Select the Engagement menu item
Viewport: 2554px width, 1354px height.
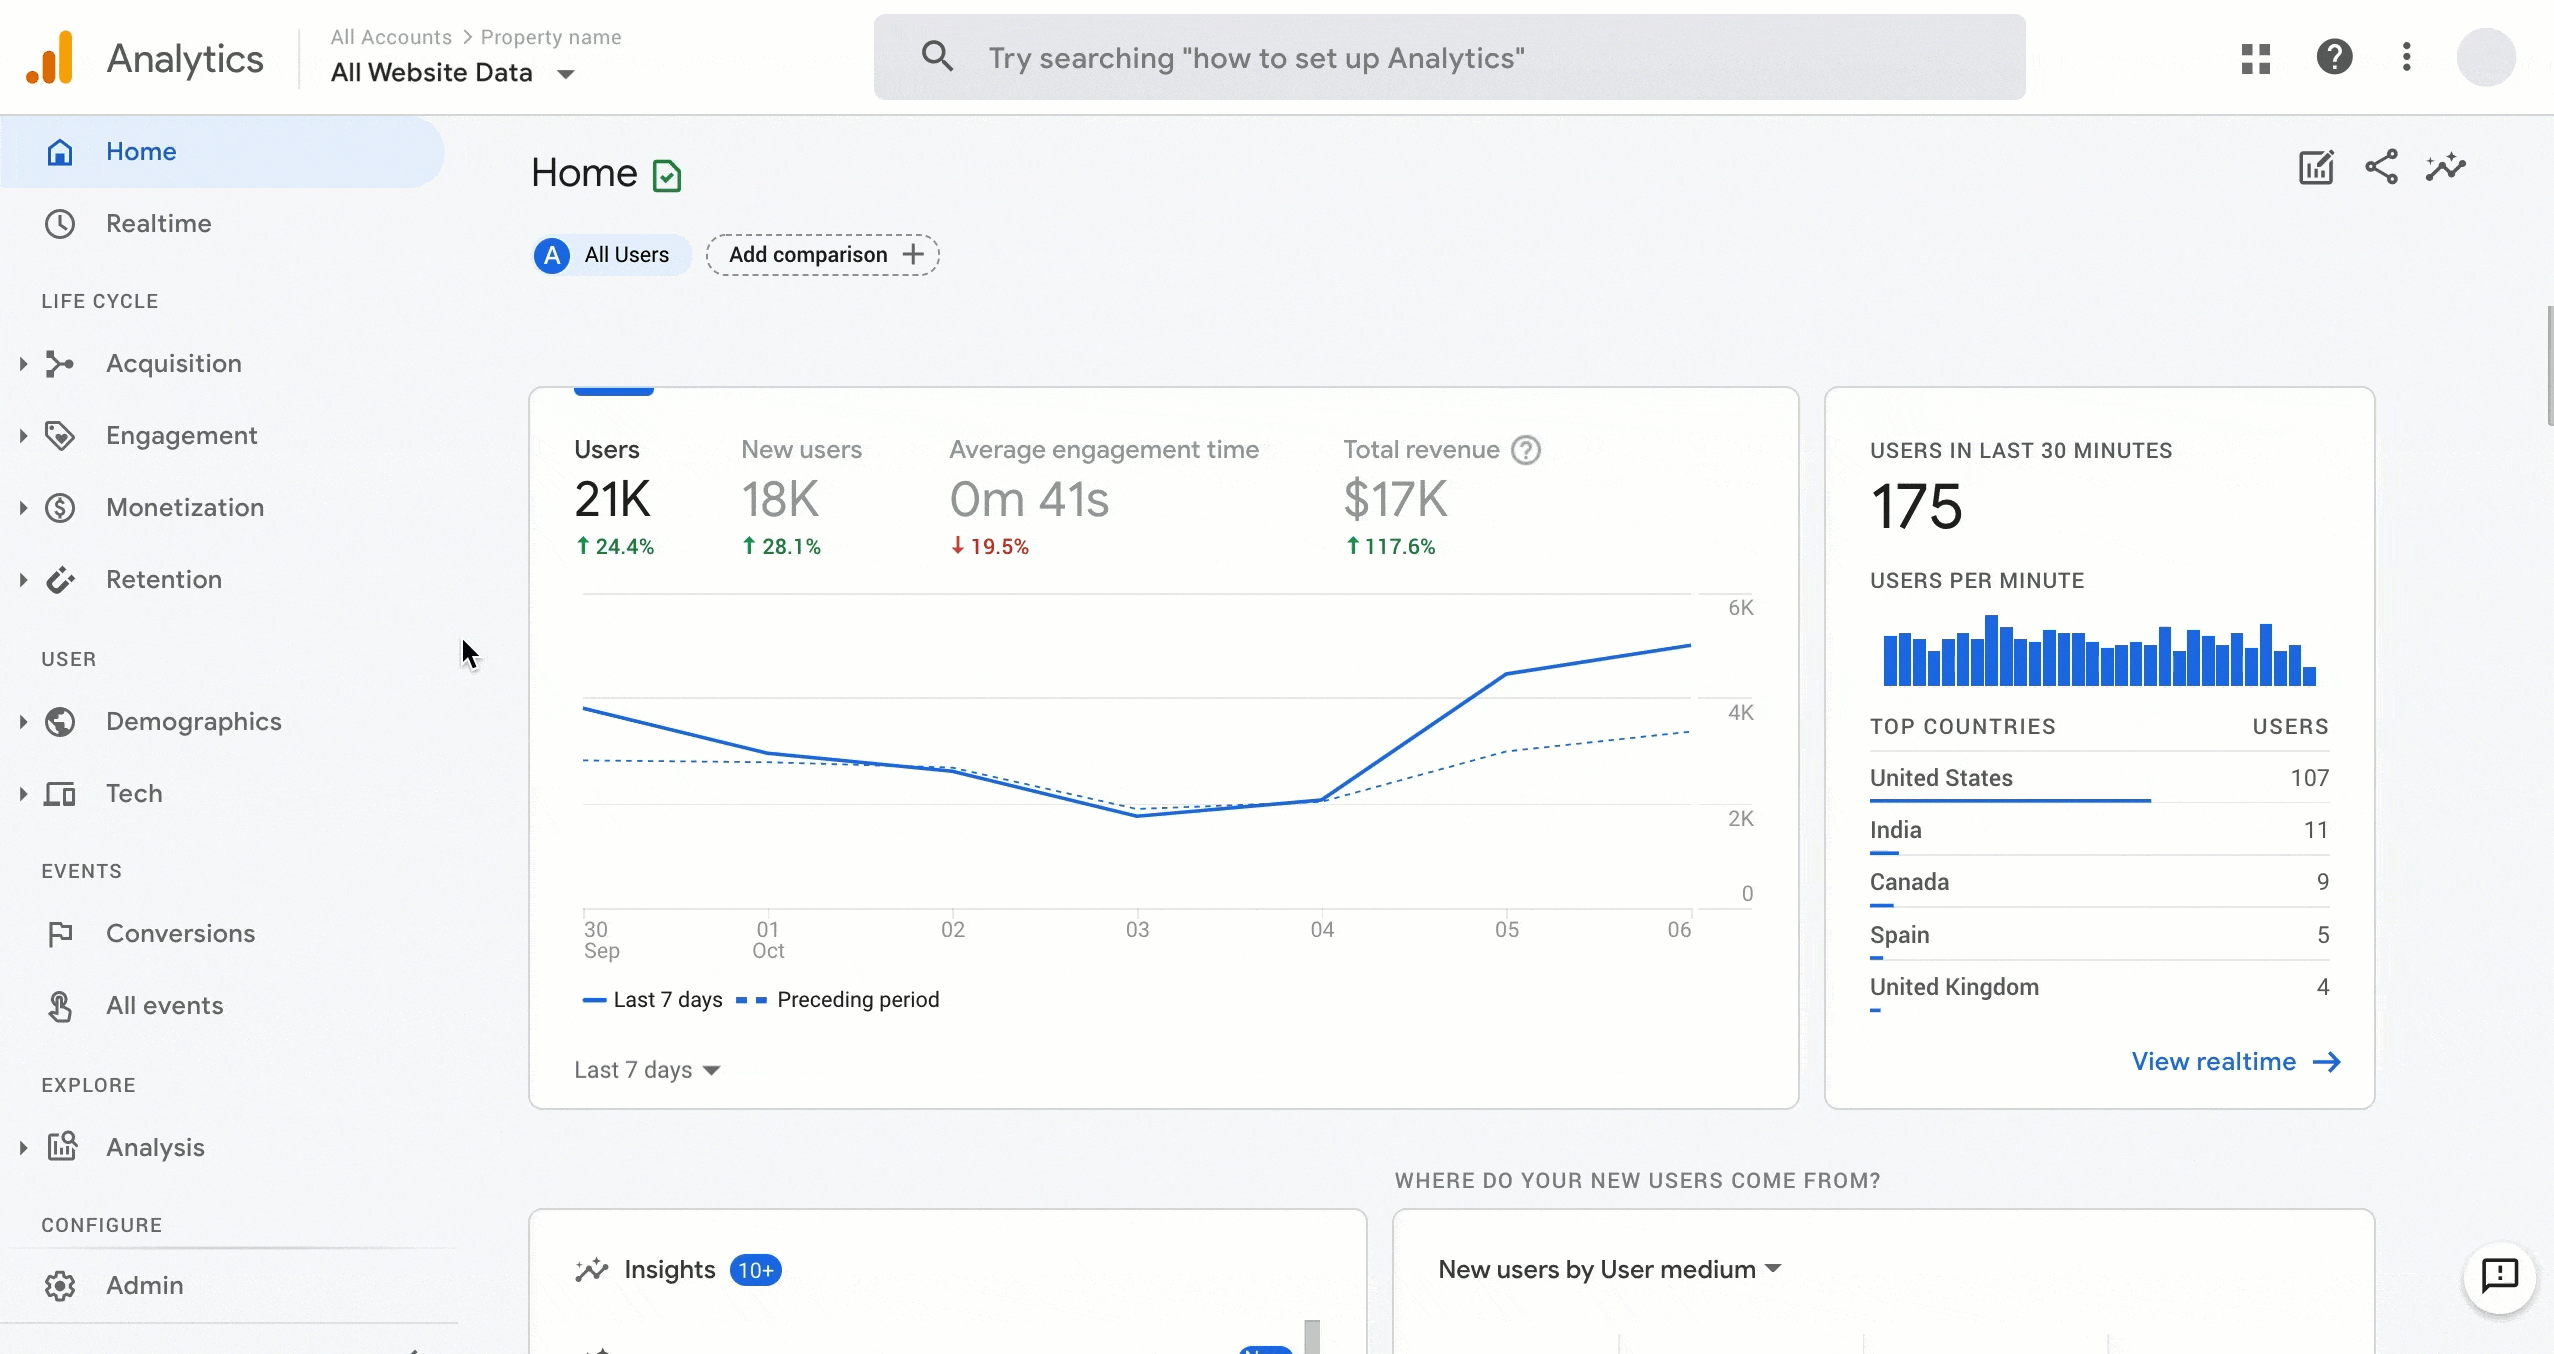(x=182, y=436)
